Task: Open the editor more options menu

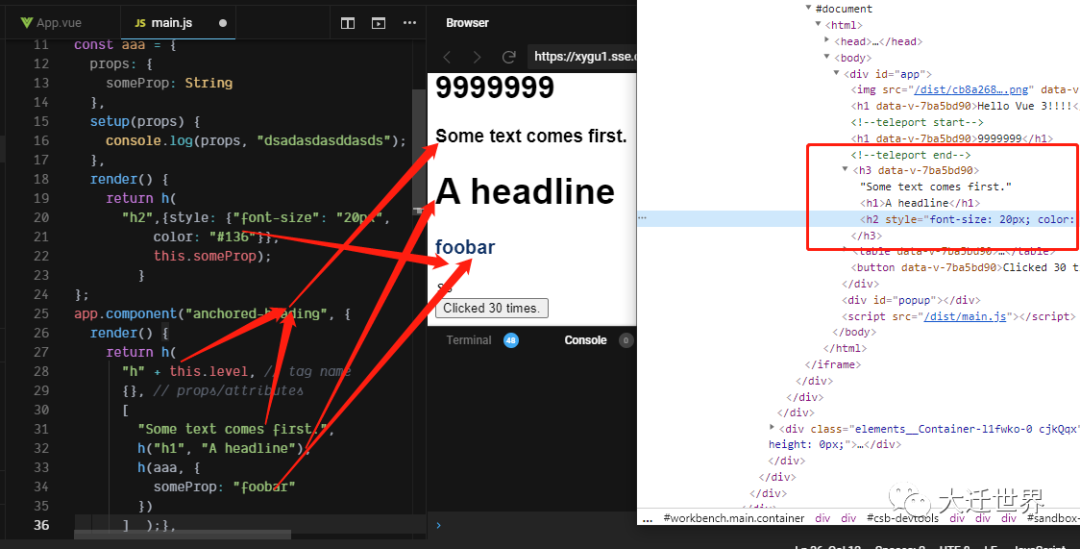Action: coord(410,23)
